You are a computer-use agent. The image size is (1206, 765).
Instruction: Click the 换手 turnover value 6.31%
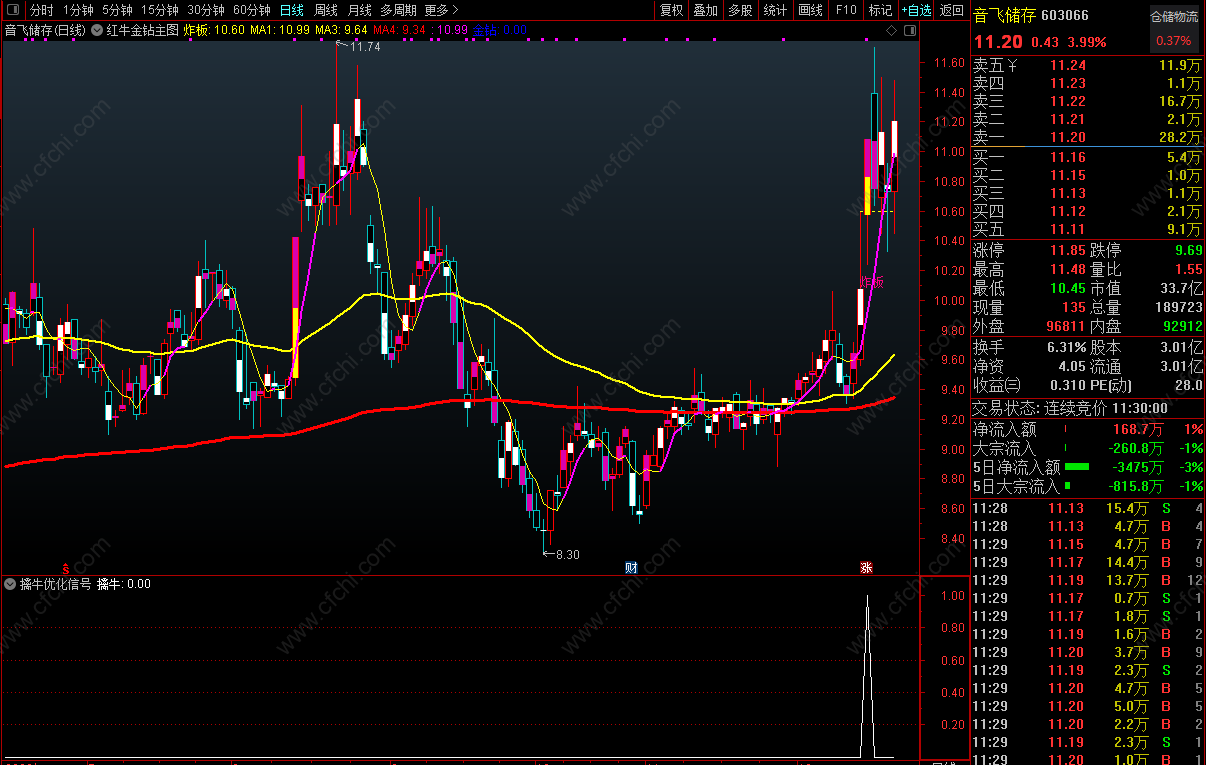pos(1066,348)
